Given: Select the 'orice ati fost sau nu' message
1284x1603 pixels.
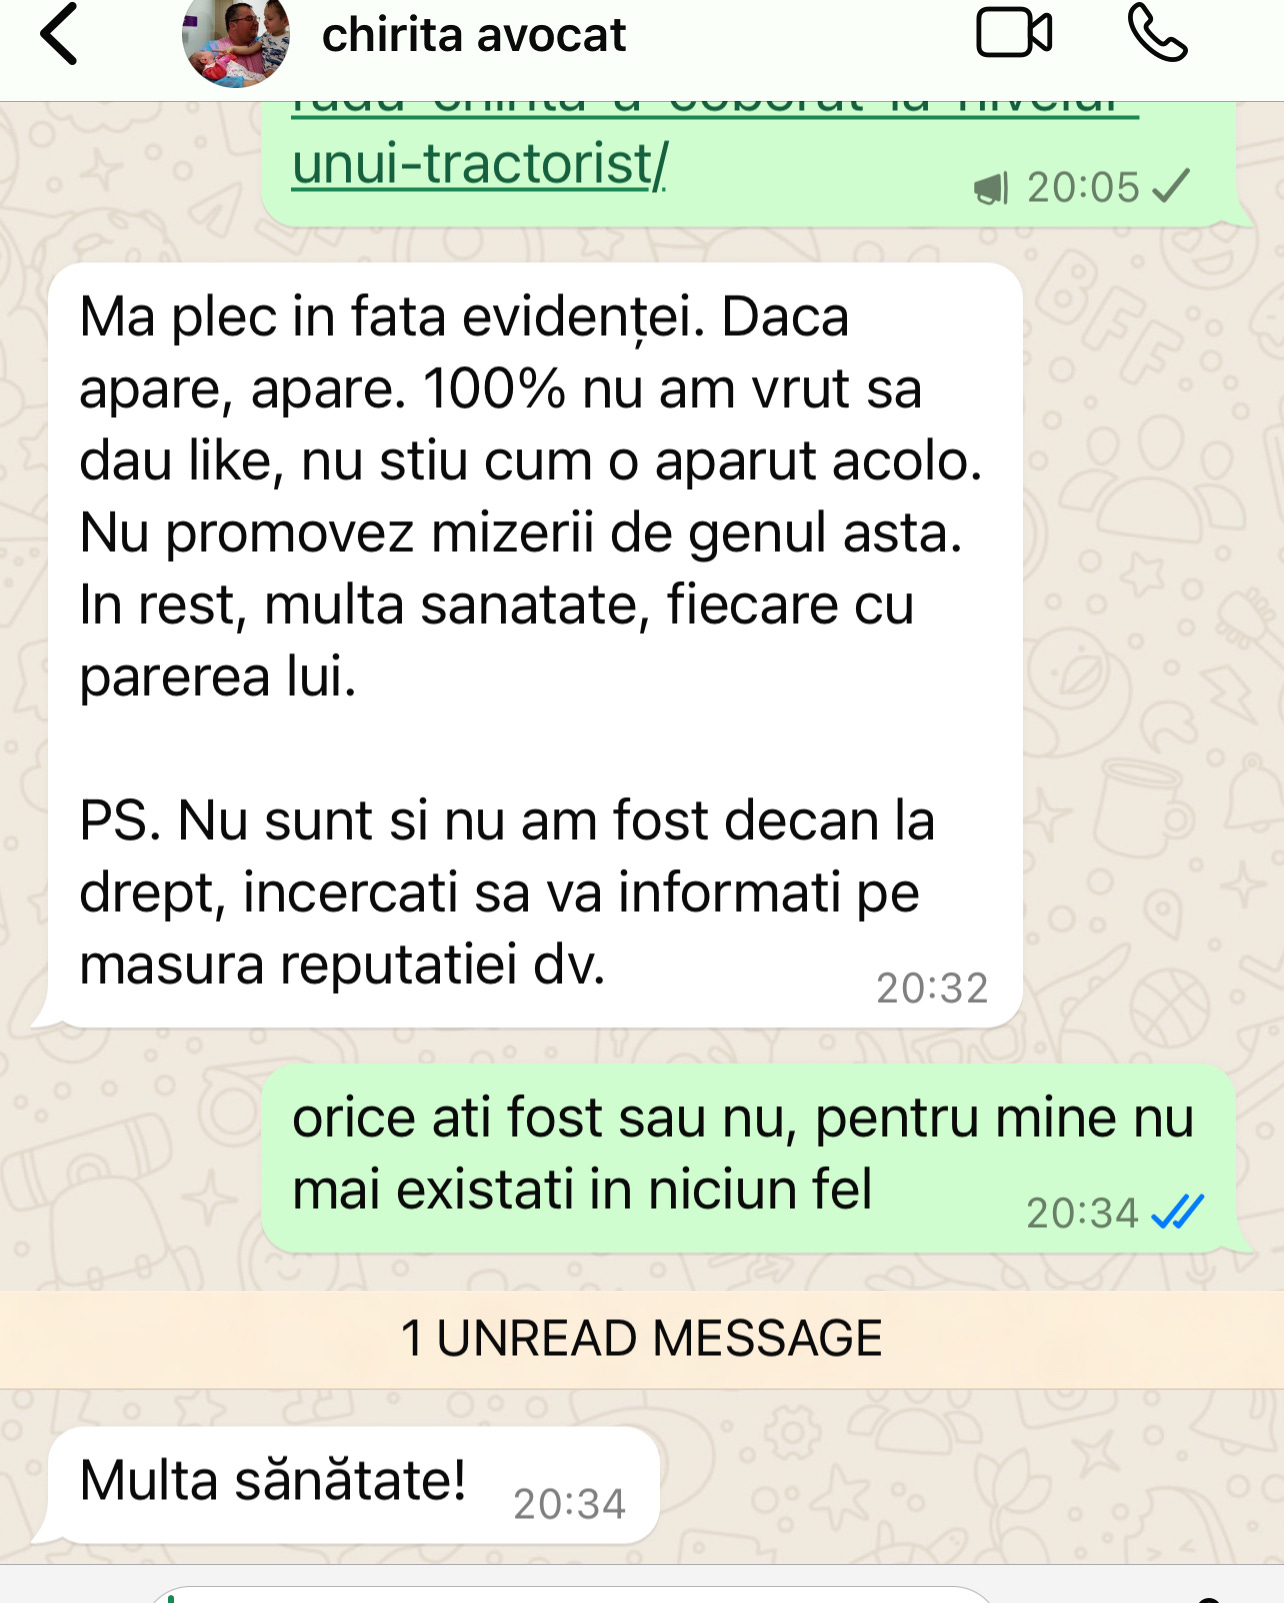Looking at the screenshot, I should pos(748,1158).
